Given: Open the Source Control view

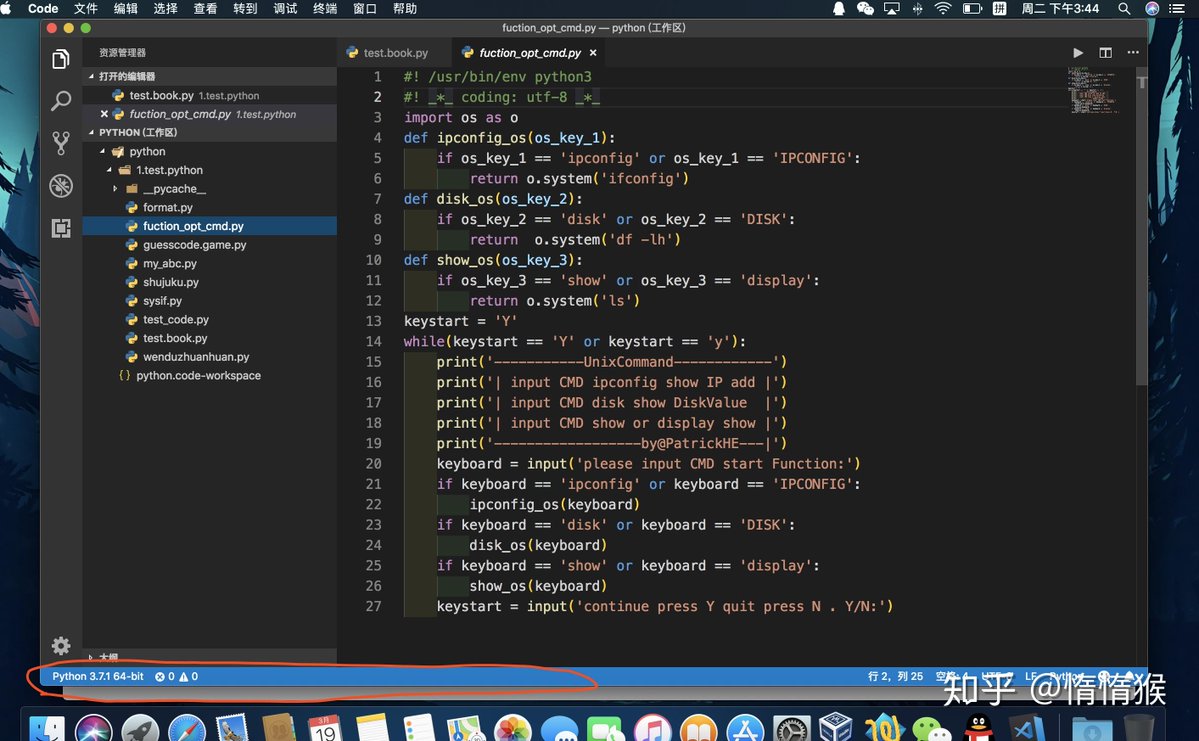Looking at the screenshot, I should click(60, 143).
